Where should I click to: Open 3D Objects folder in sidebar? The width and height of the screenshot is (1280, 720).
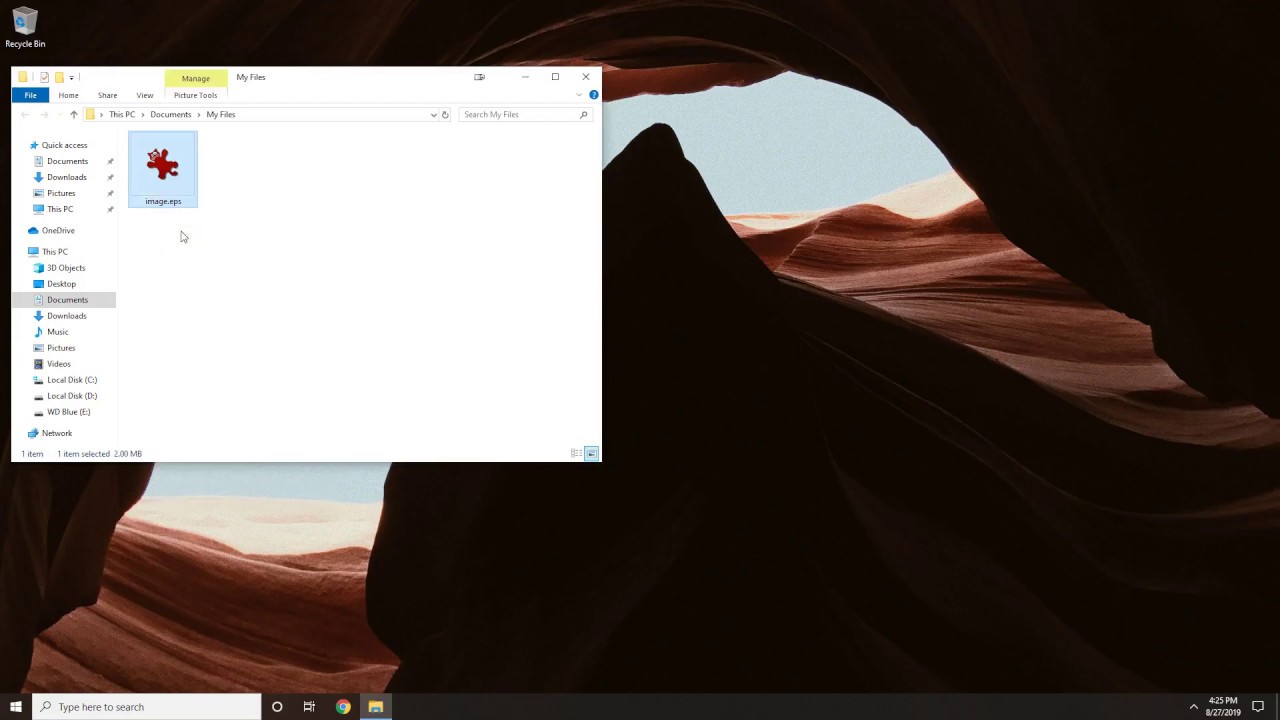point(66,268)
